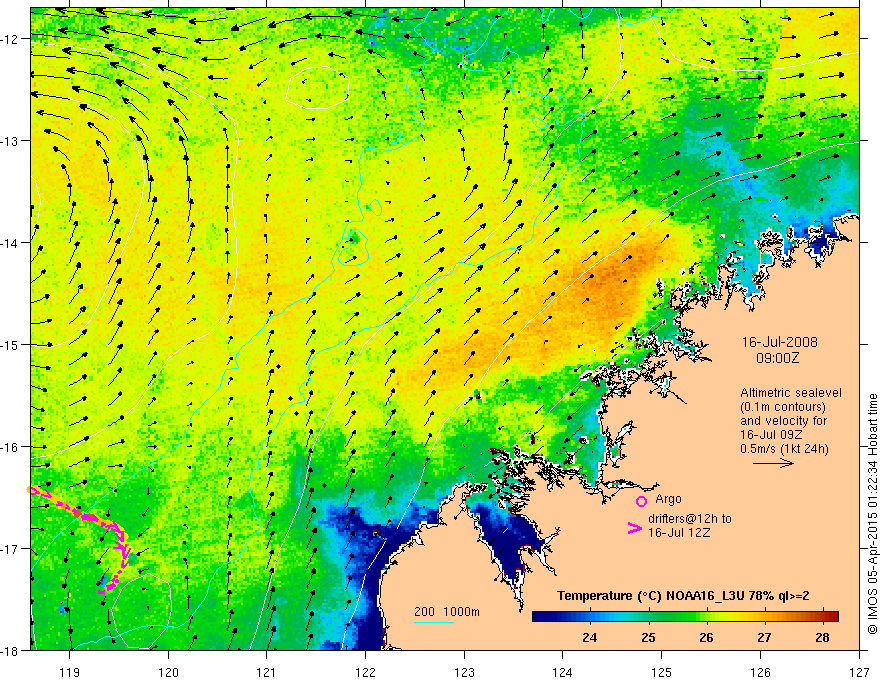Select the time text 09:00Z
Screen dimensions: 880x680
pos(777,358)
